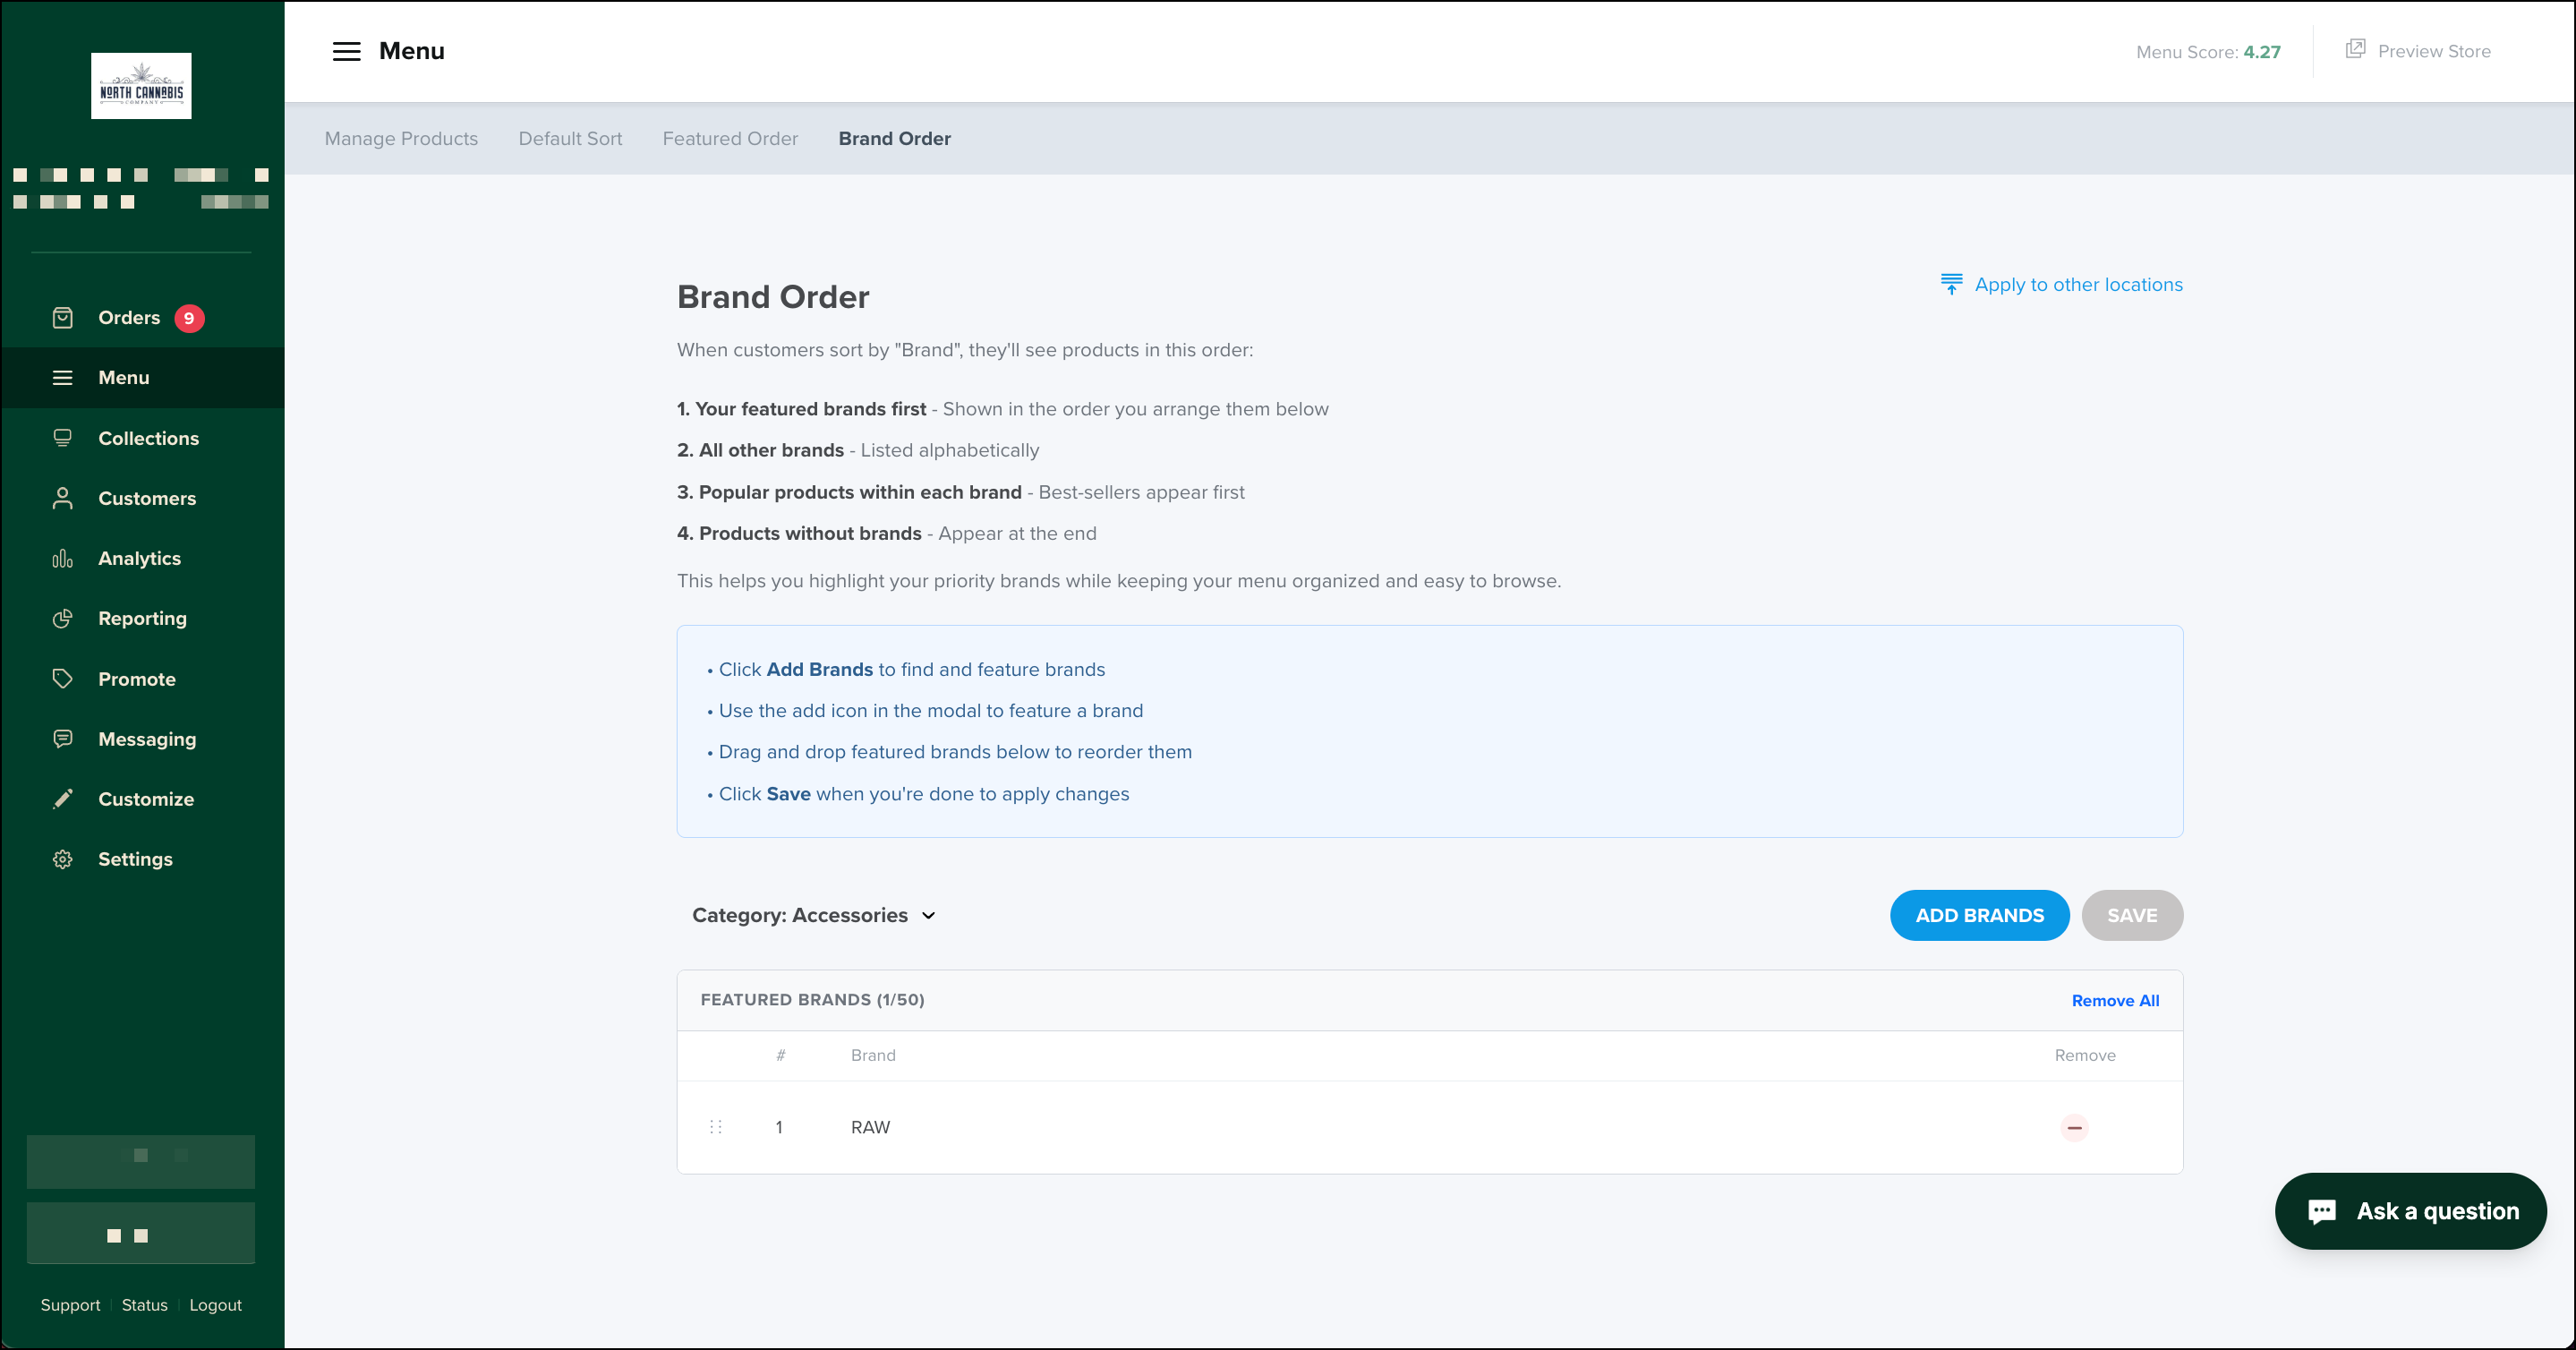
Task: Open Analytics section
Action: coord(142,558)
